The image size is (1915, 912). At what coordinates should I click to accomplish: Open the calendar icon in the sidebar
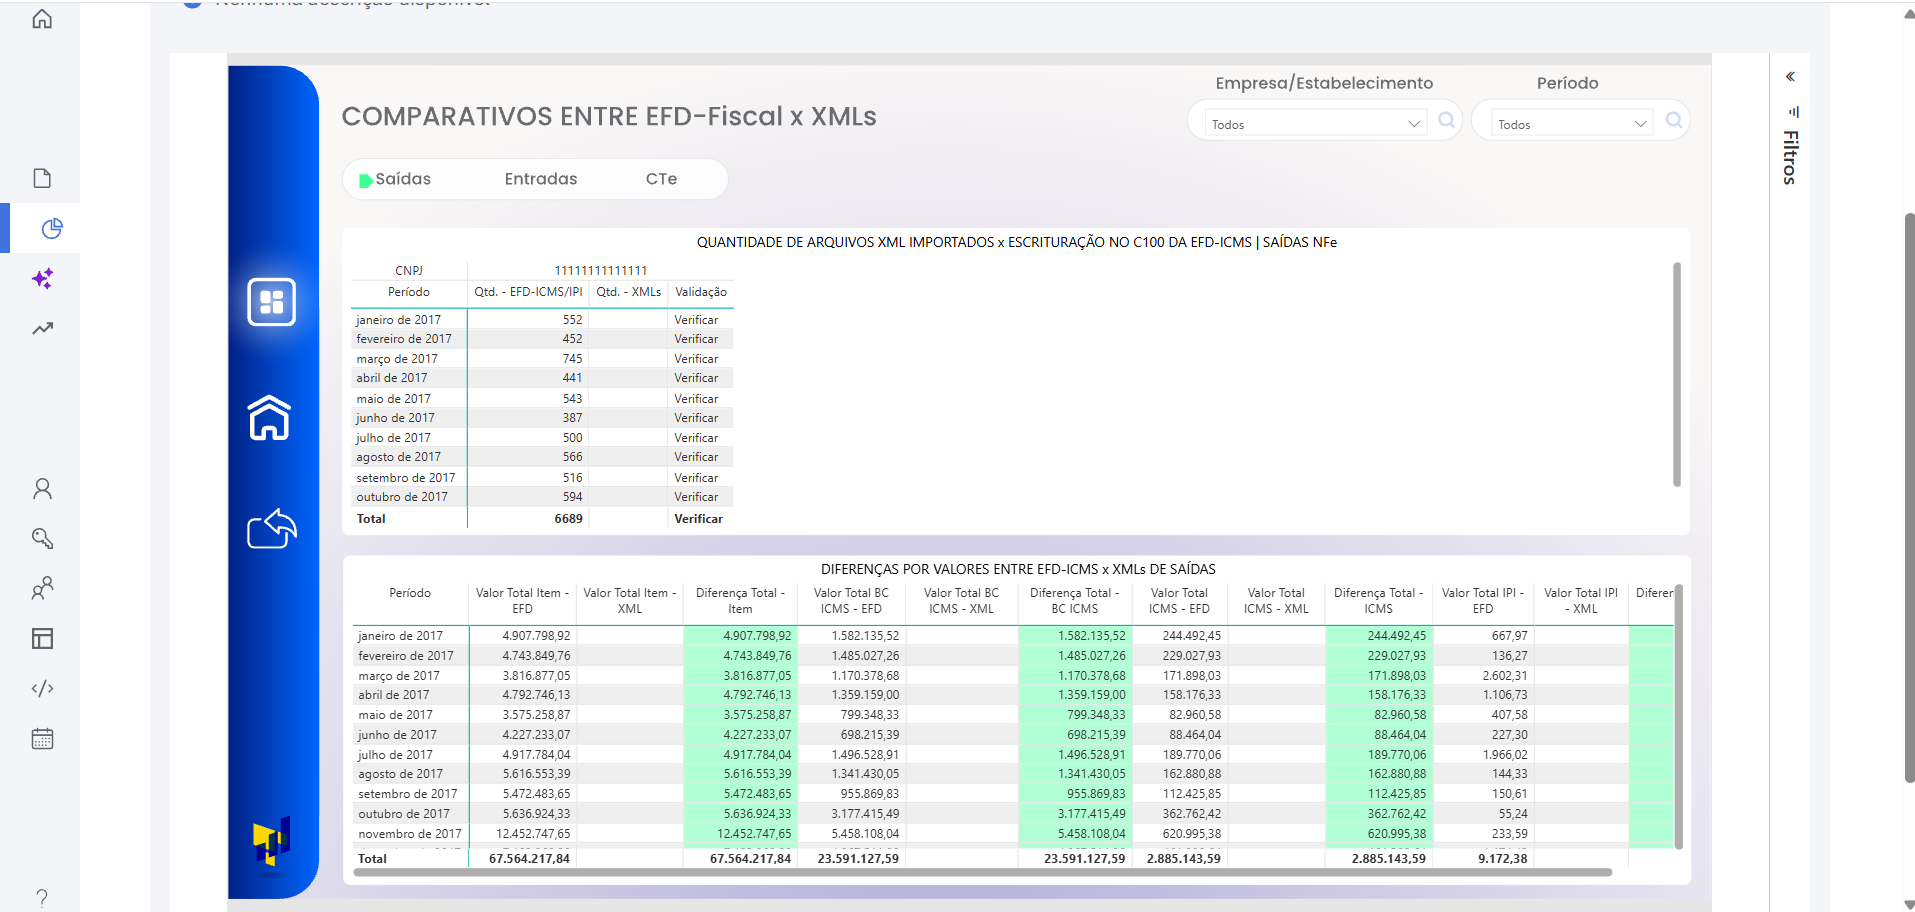point(41,738)
